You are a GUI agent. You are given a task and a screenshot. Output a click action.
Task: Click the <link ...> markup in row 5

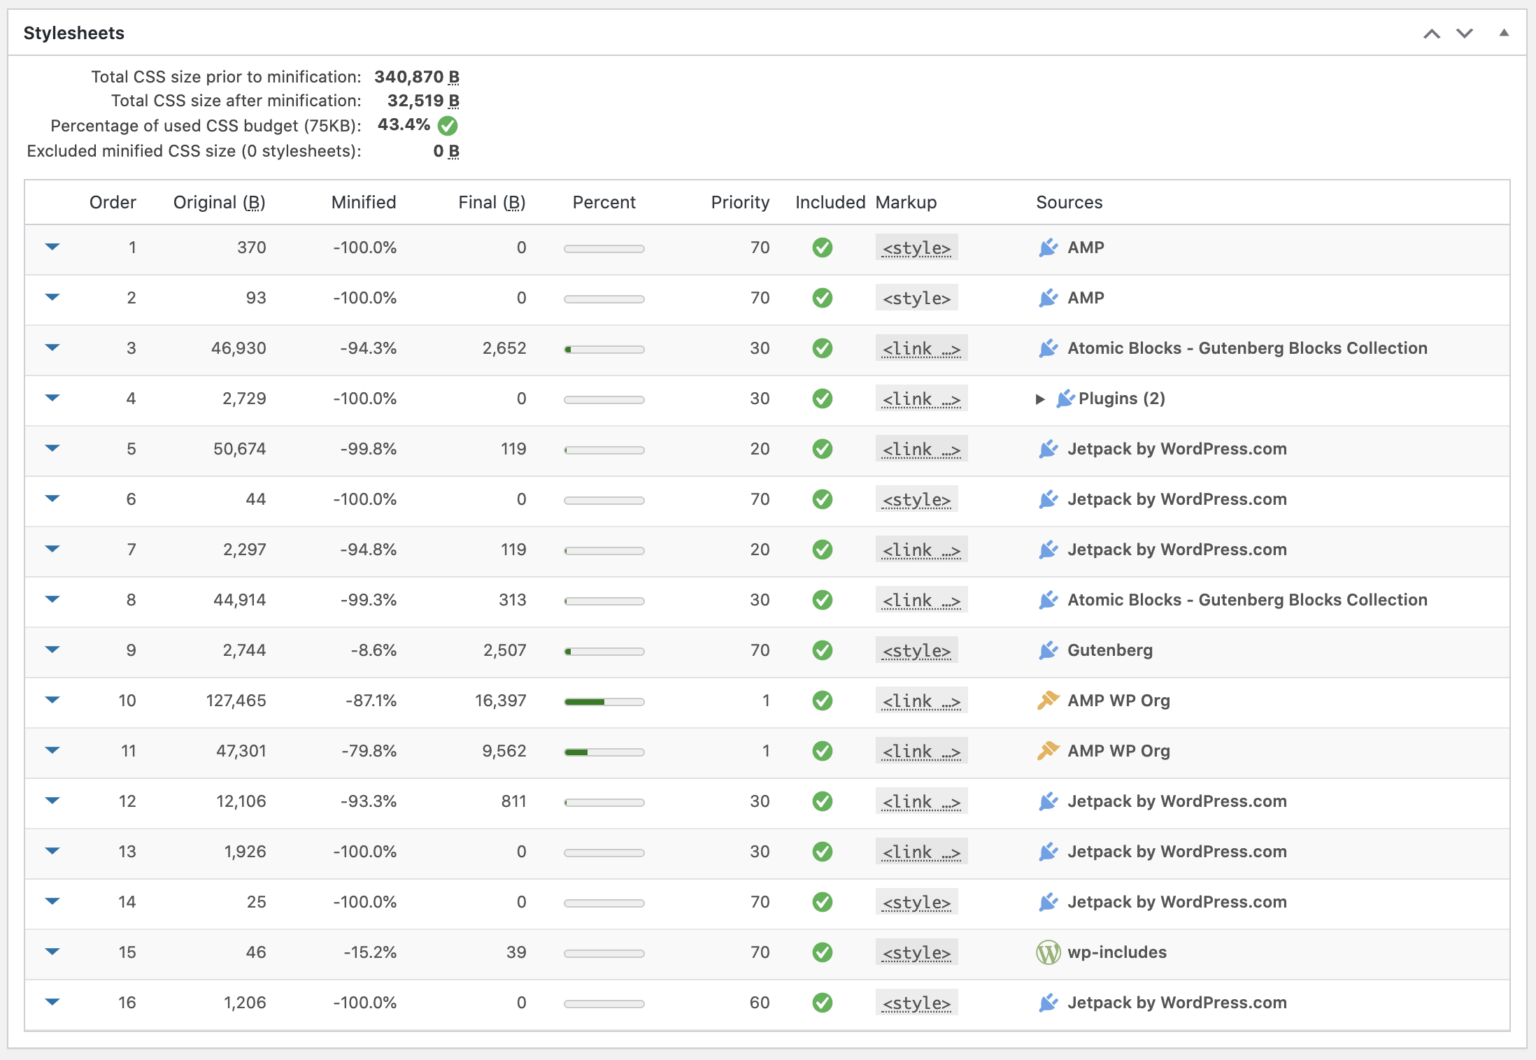921,449
